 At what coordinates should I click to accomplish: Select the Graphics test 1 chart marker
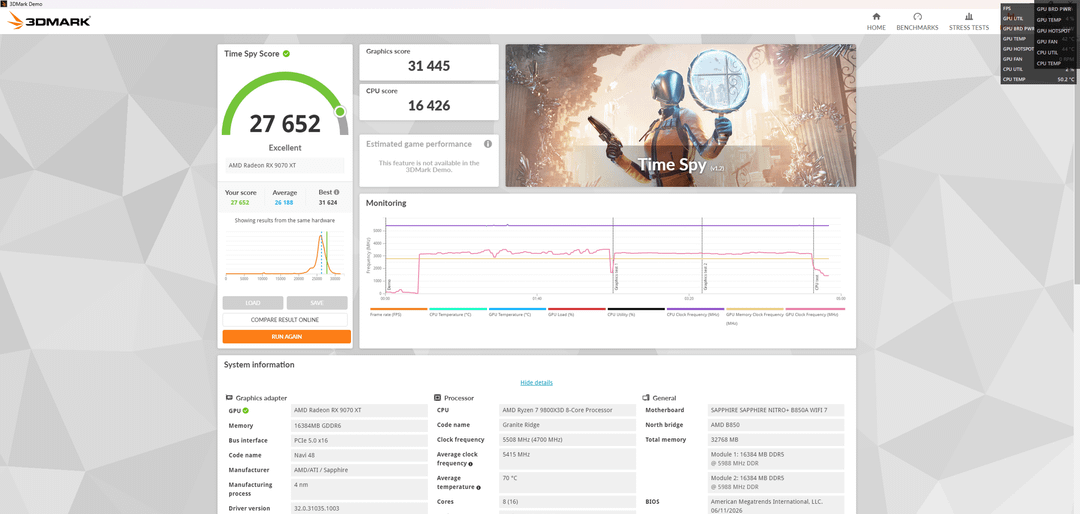[616, 277]
